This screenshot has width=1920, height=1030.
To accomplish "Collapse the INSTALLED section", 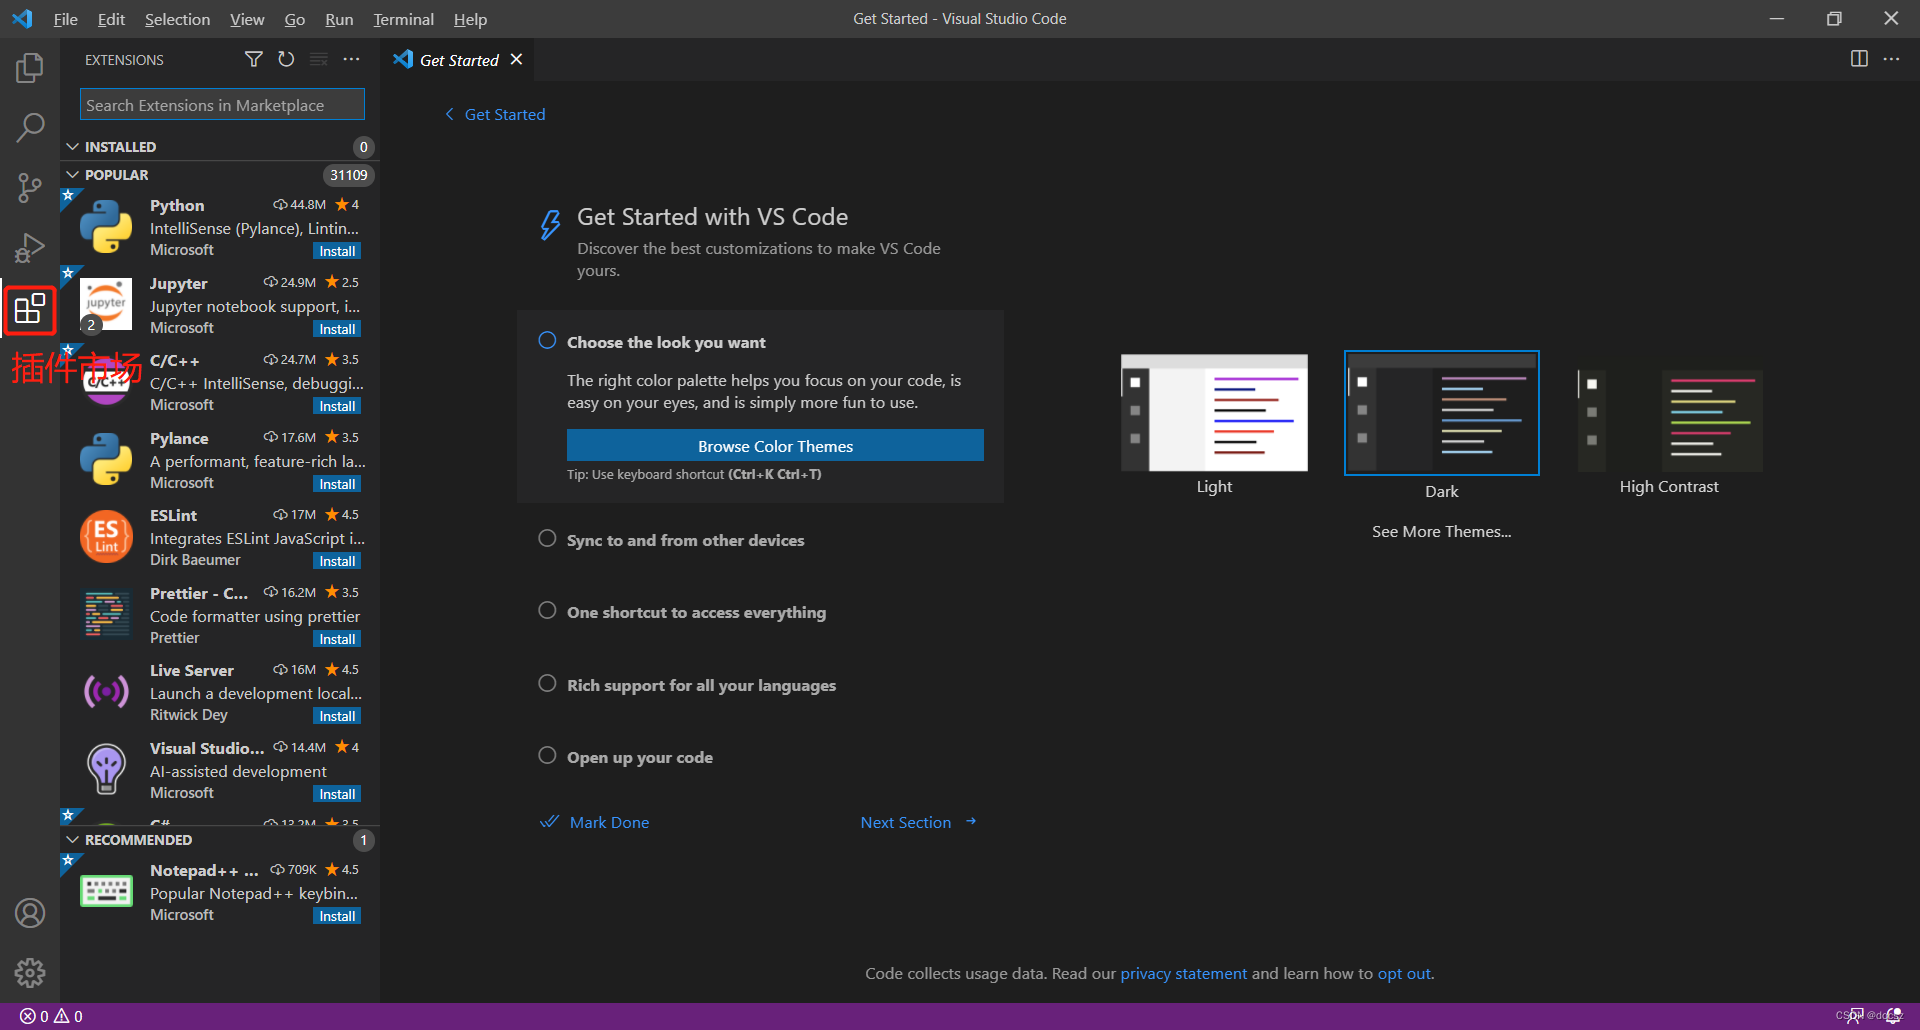I will 220,147.
